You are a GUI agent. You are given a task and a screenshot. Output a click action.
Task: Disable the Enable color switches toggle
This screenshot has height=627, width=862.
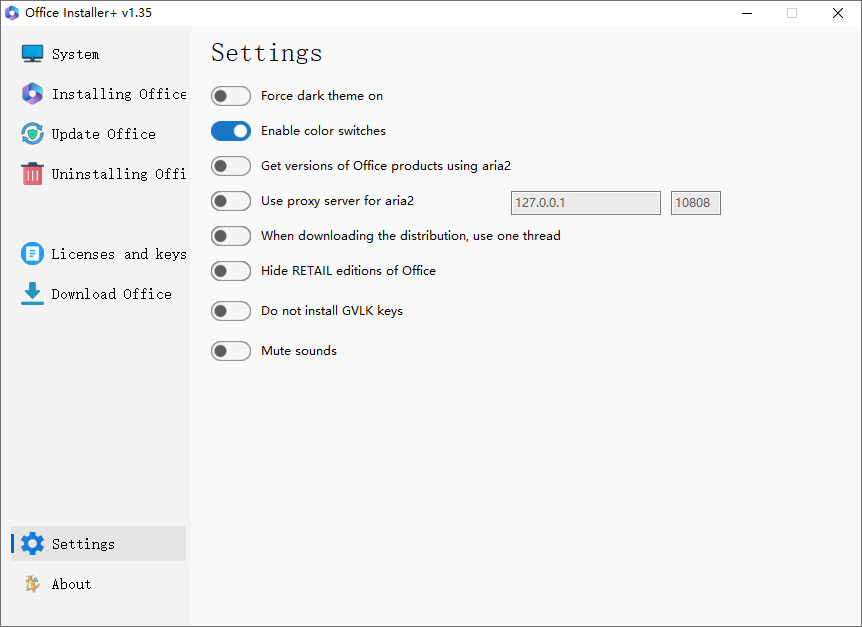click(x=231, y=131)
